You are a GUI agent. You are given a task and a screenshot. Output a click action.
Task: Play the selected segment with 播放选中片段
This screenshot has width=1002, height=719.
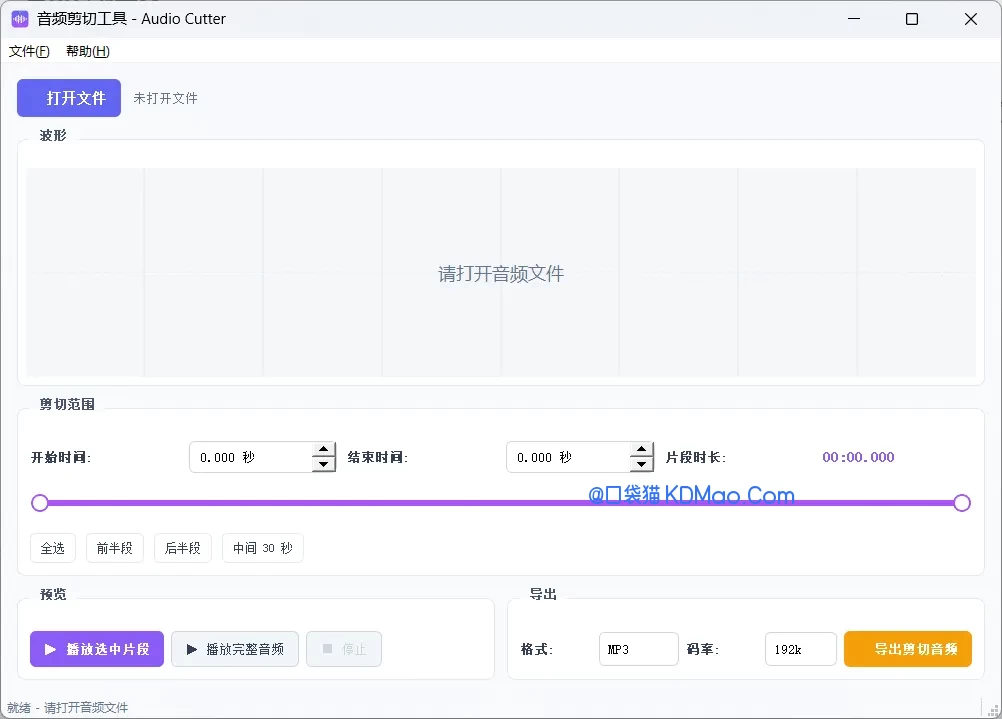point(97,649)
